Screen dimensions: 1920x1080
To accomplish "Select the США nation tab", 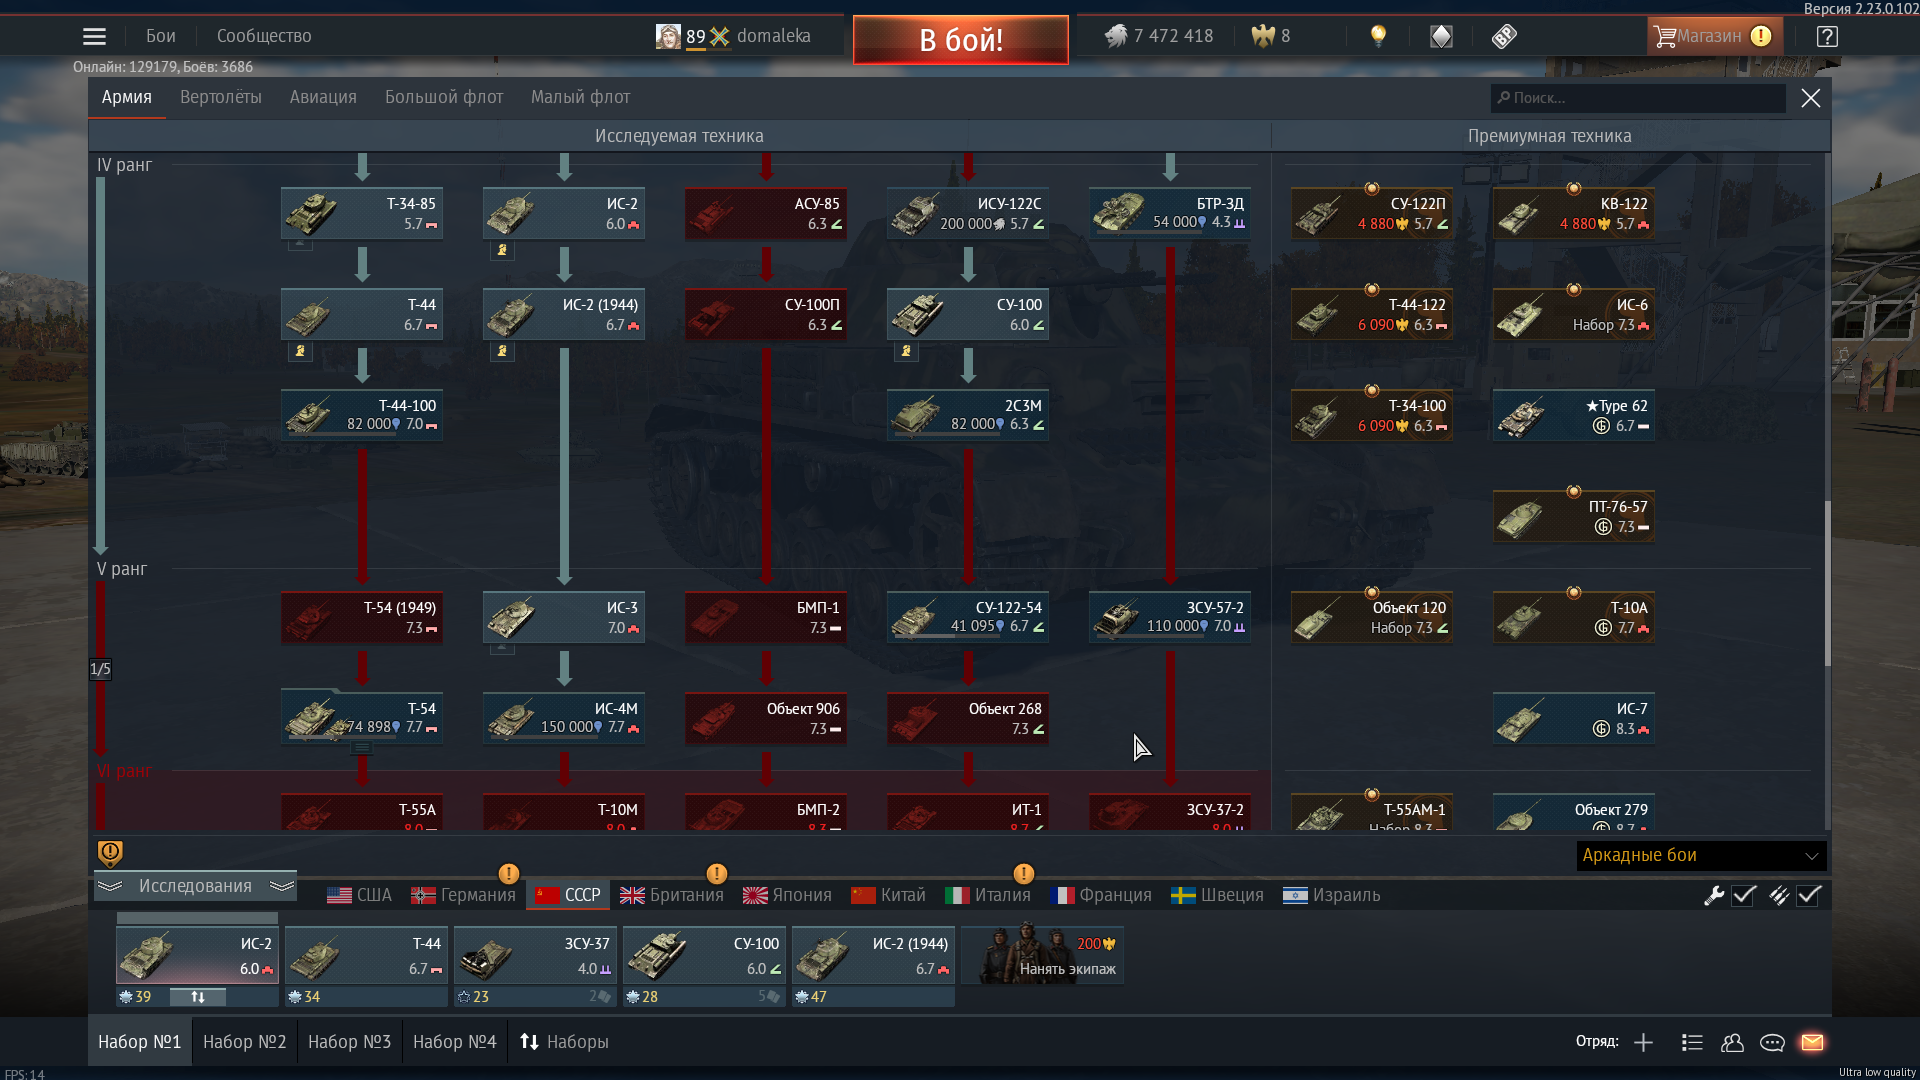I will (x=359, y=895).
